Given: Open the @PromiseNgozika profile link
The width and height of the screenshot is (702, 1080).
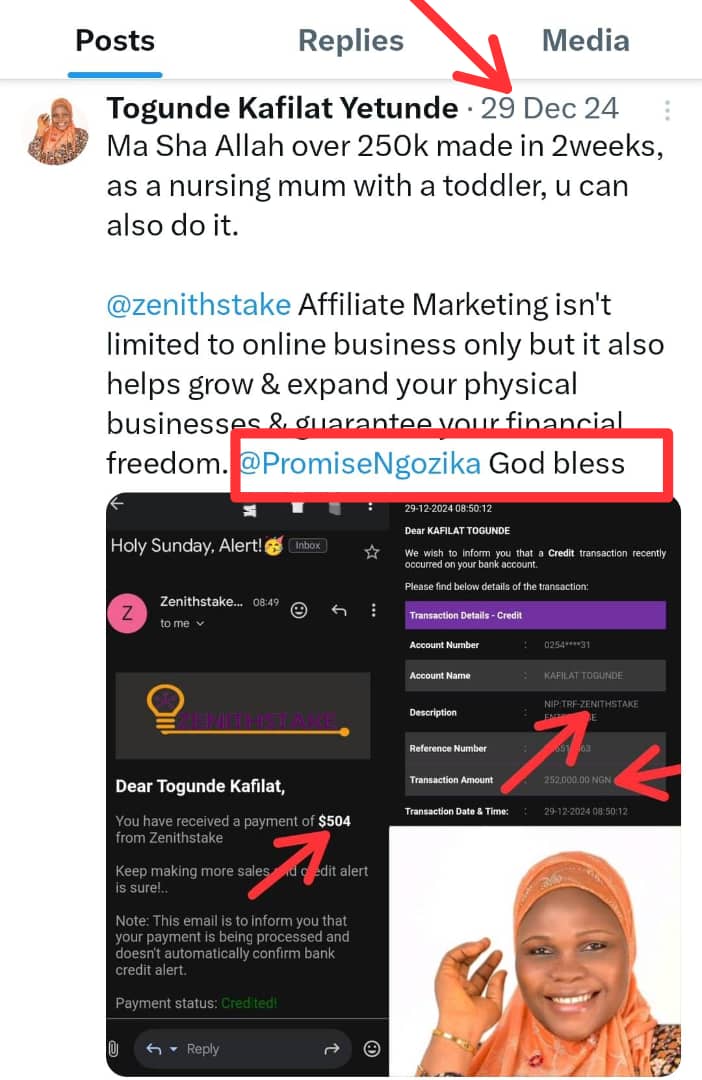Looking at the screenshot, I should [x=359, y=464].
